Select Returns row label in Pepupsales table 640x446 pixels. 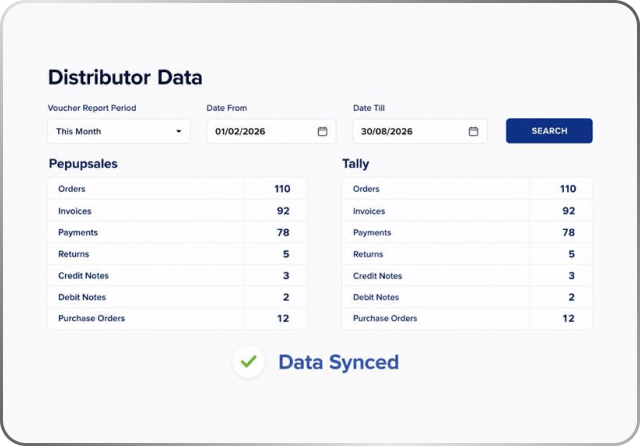pyautogui.click(x=73, y=254)
